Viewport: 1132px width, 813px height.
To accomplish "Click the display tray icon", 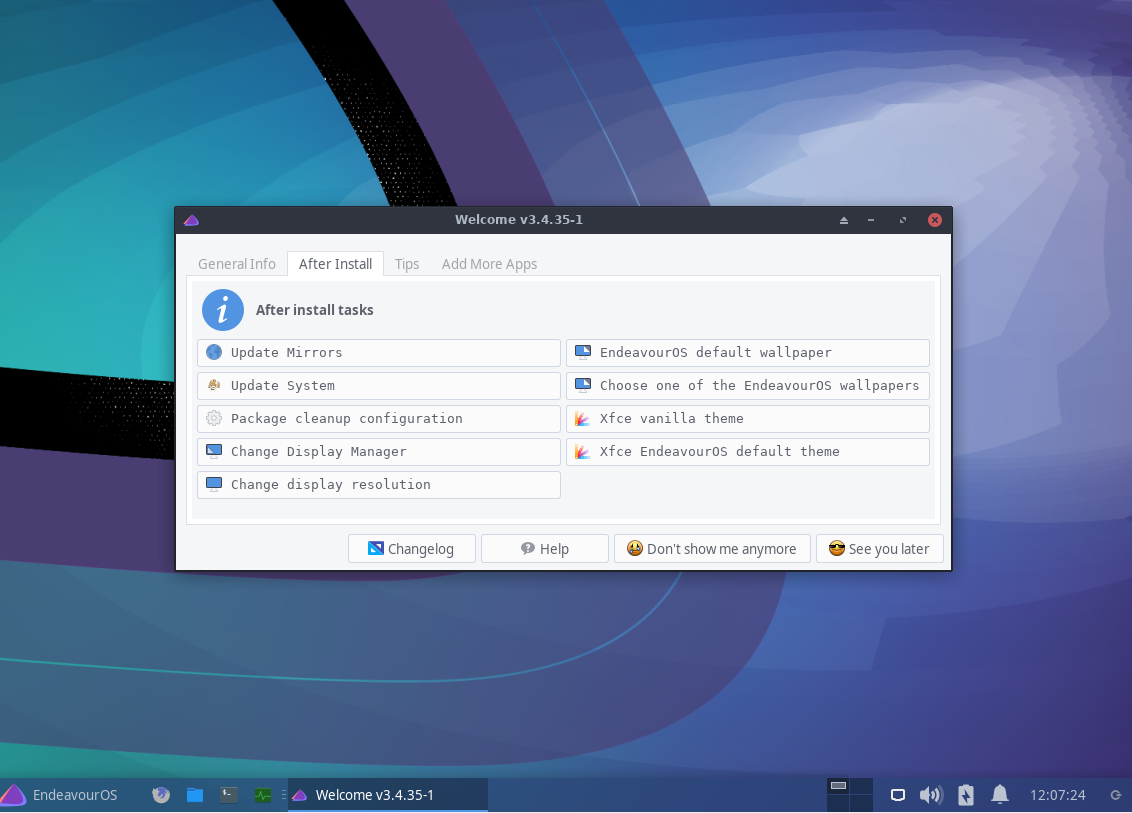I will click(897, 795).
